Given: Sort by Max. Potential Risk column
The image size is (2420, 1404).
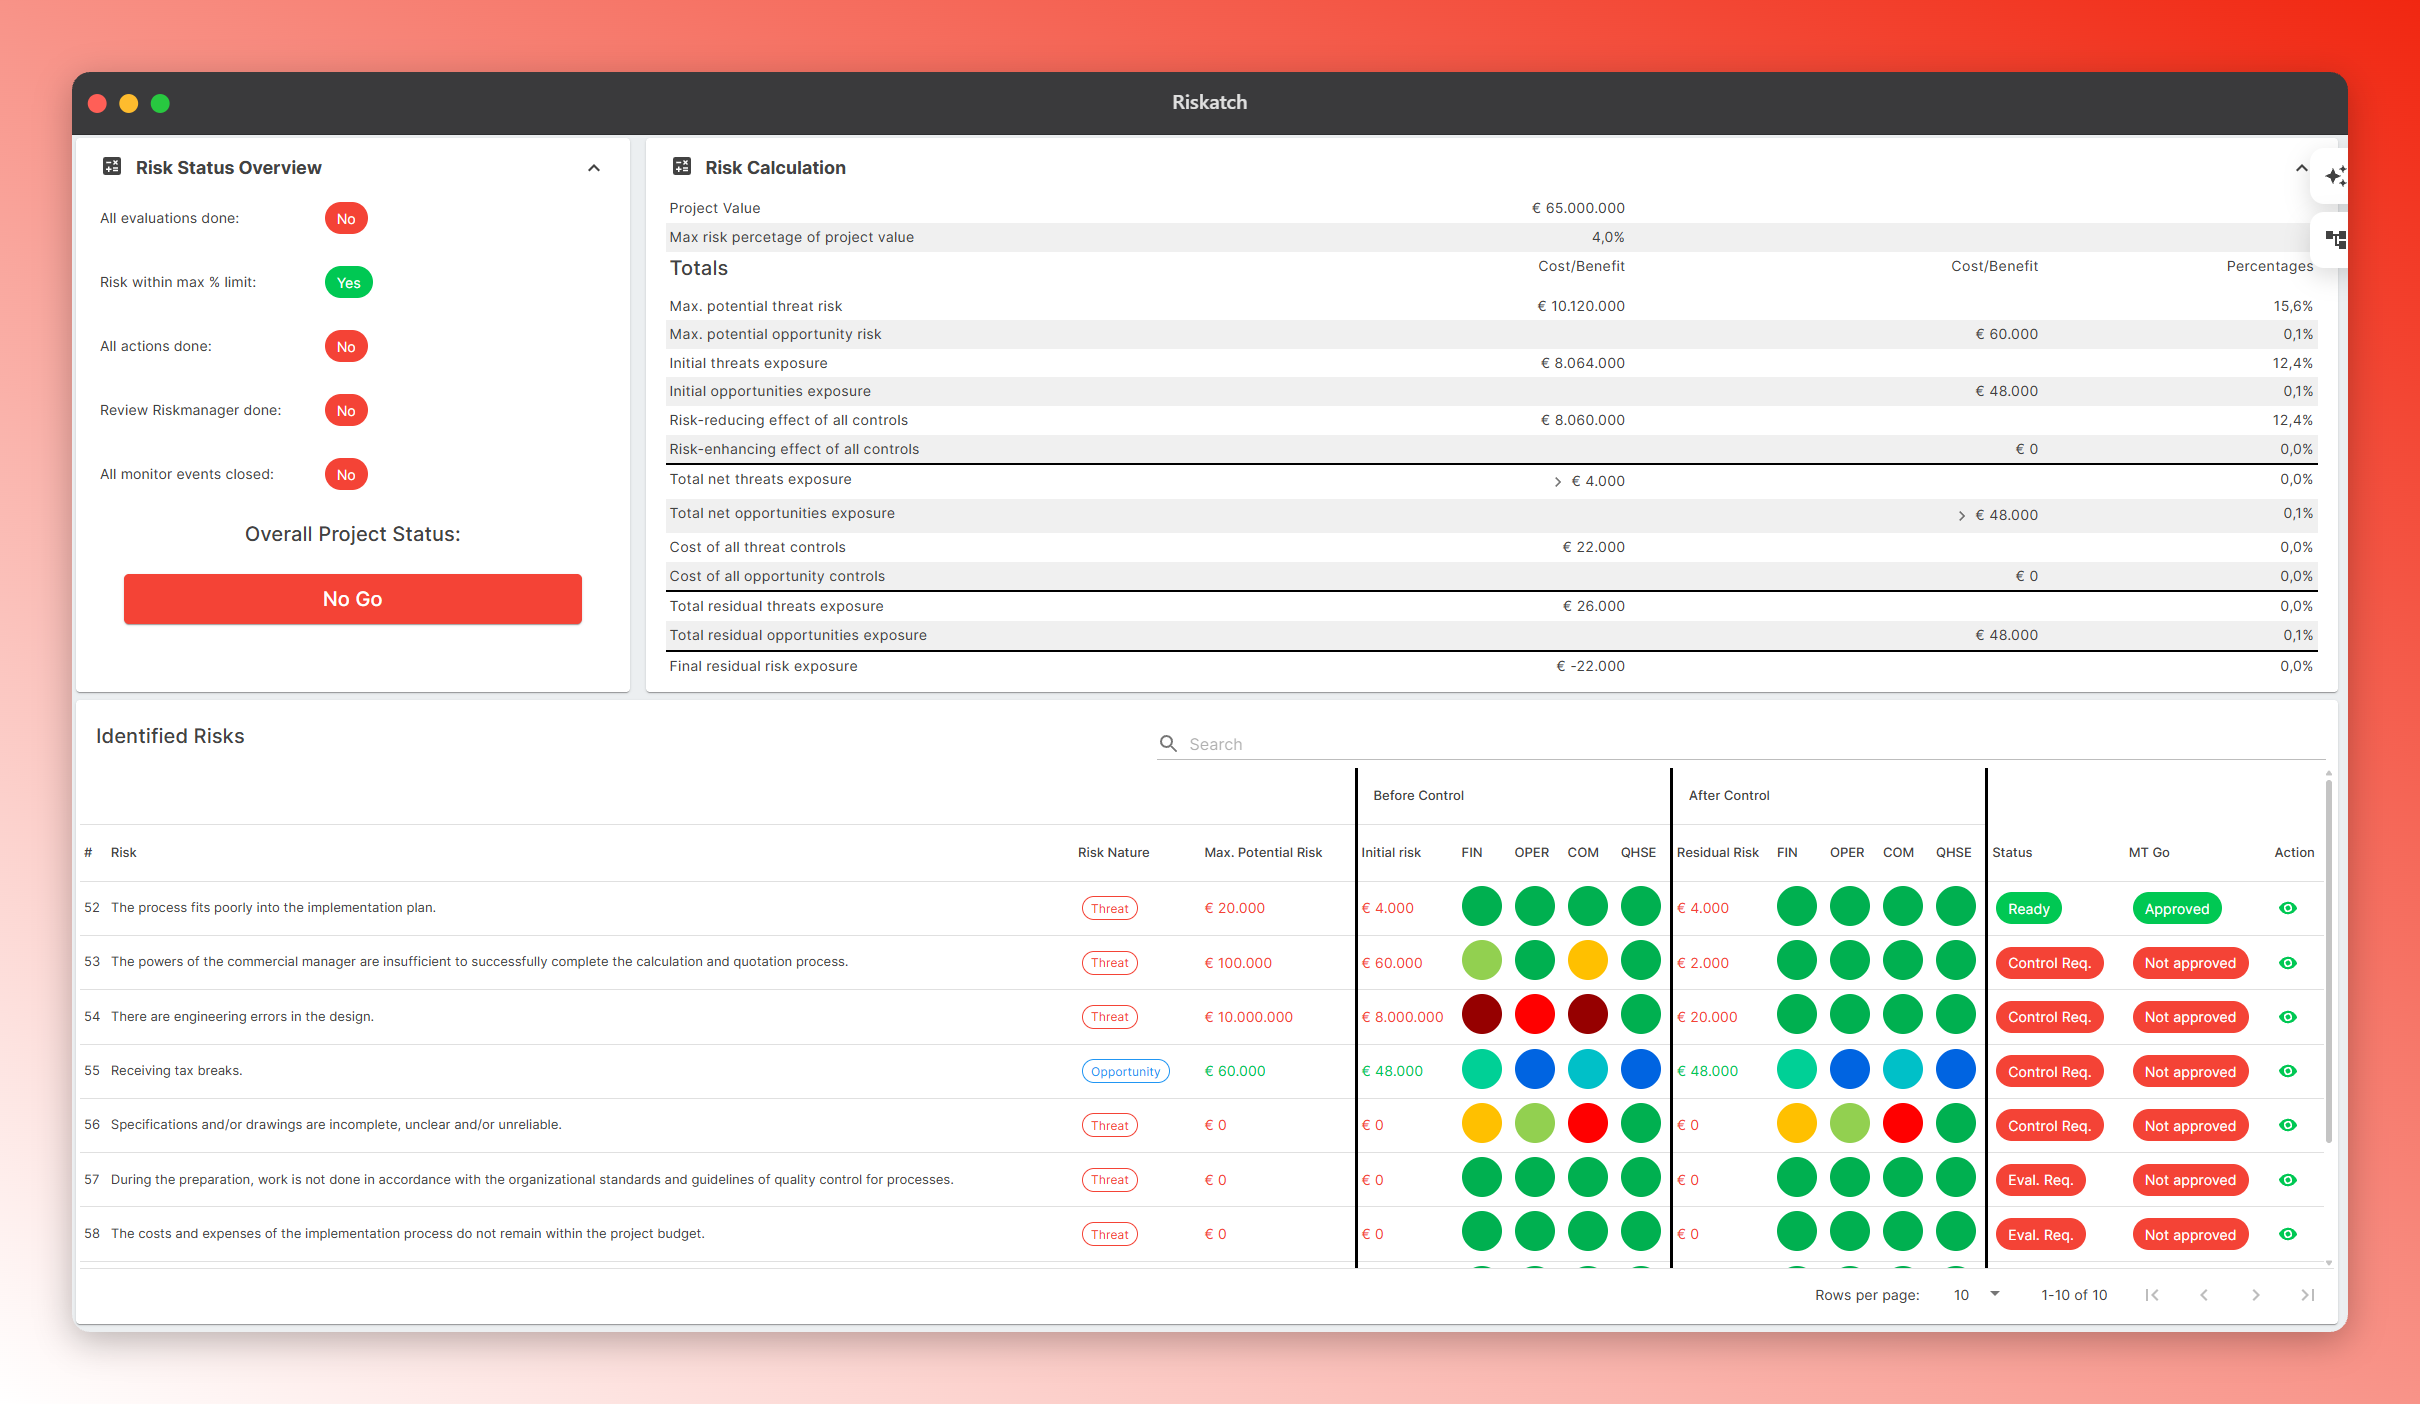Looking at the screenshot, I should (1263, 852).
